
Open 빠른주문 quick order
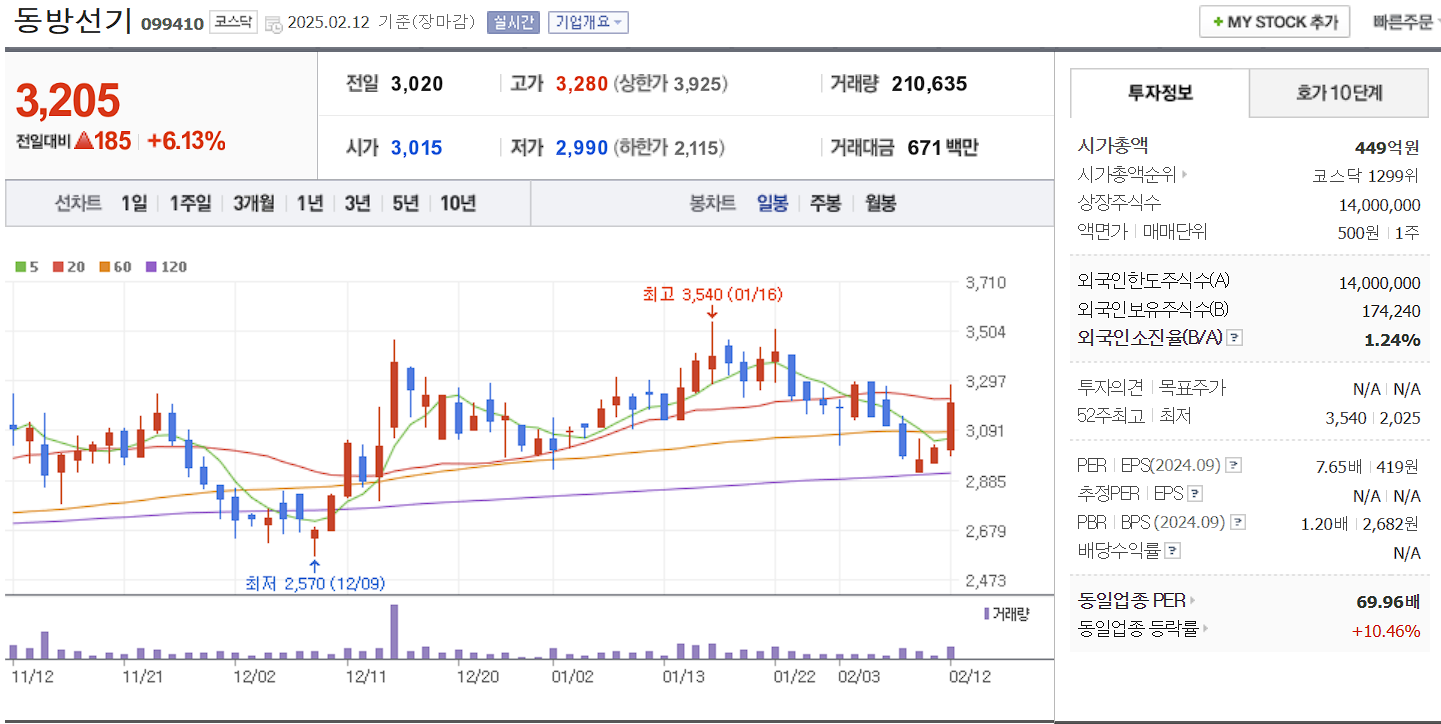(1407, 21)
